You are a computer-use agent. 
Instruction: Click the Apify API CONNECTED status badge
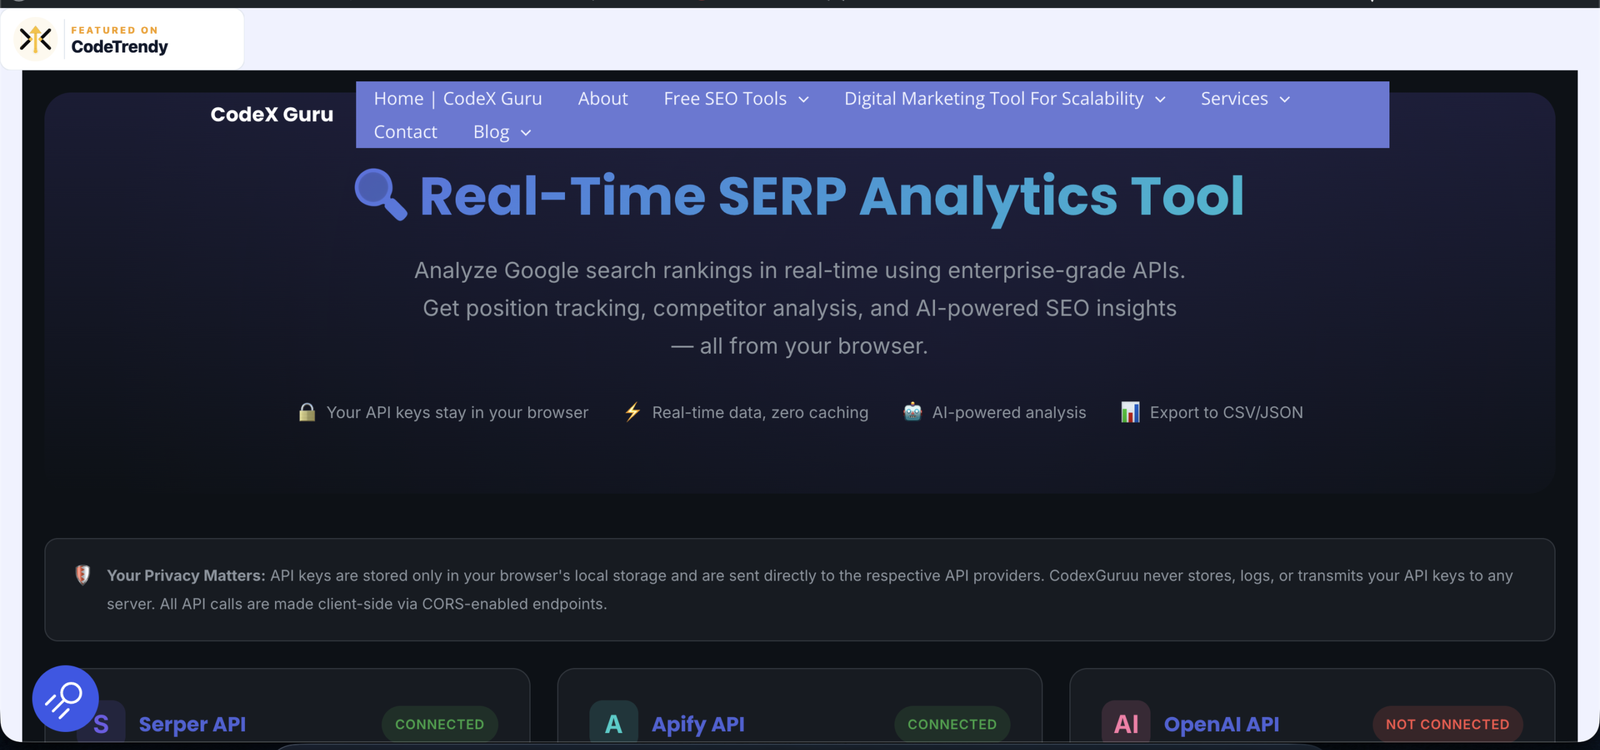click(x=952, y=724)
